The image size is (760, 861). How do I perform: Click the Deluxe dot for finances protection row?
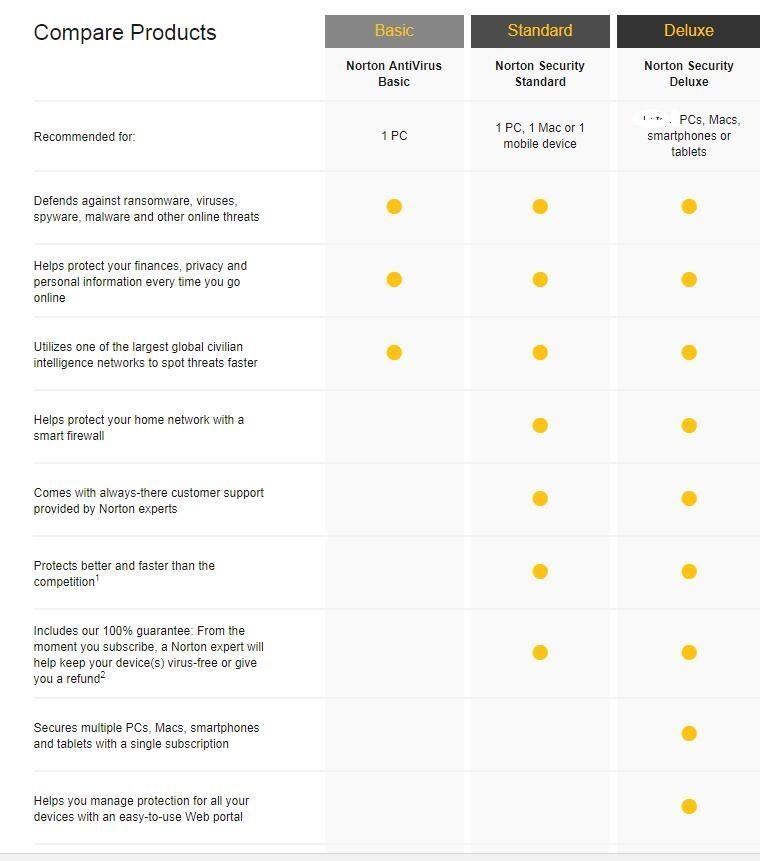[689, 279]
